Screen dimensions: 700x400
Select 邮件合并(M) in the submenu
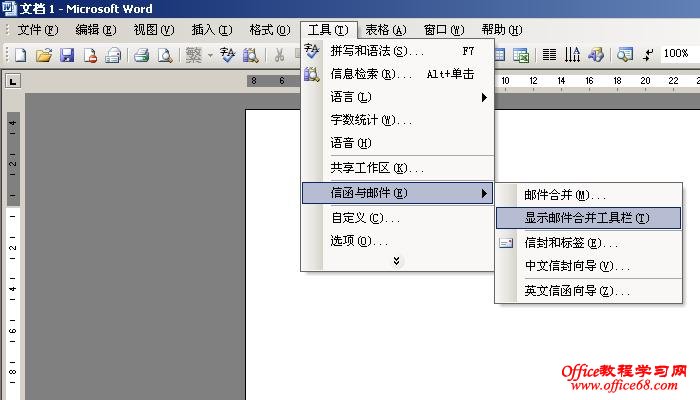pos(588,195)
